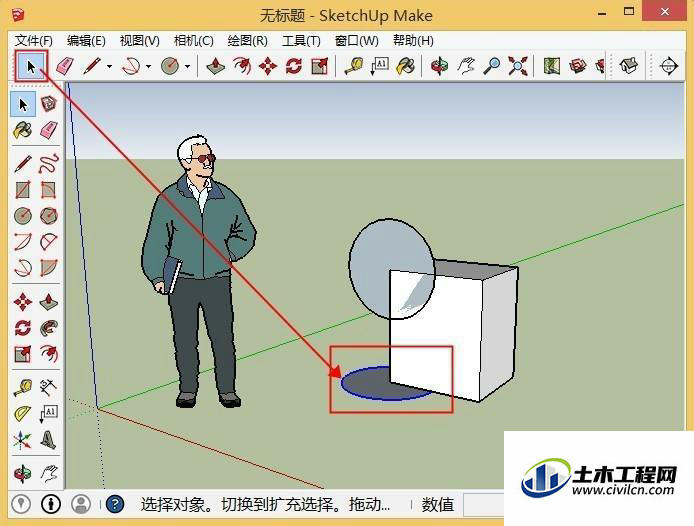The width and height of the screenshot is (694, 526).
Task: Select the Text label tool in the top toolbar
Action: pyautogui.click(x=379, y=66)
